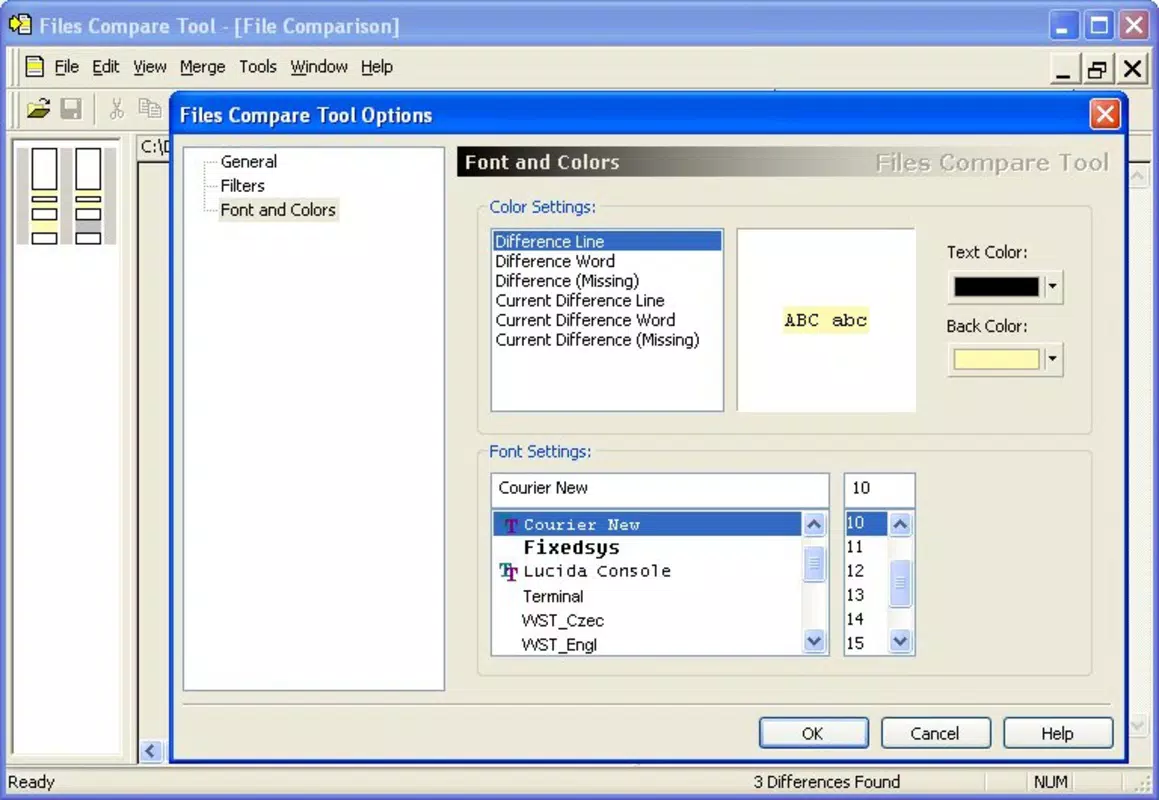Select font size 13 in the size list
Image resolution: width=1159 pixels, height=800 pixels.
tap(866, 595)
